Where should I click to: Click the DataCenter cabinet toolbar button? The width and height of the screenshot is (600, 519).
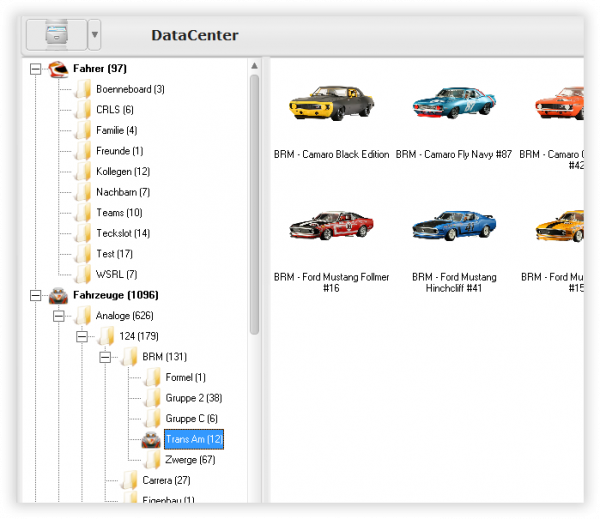[57, 35]
